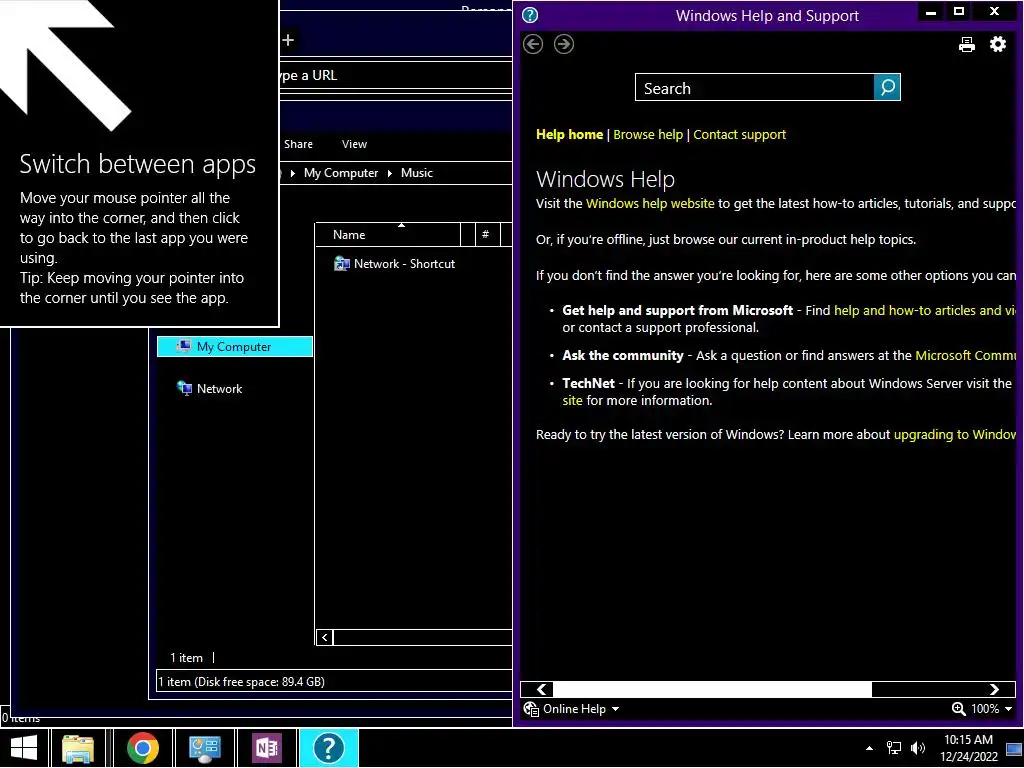Image resolution: width=1024 pixels, height=768 pixels.
Task: Open Google Chrome from the taskbar
Action: (x=142, y=748)
